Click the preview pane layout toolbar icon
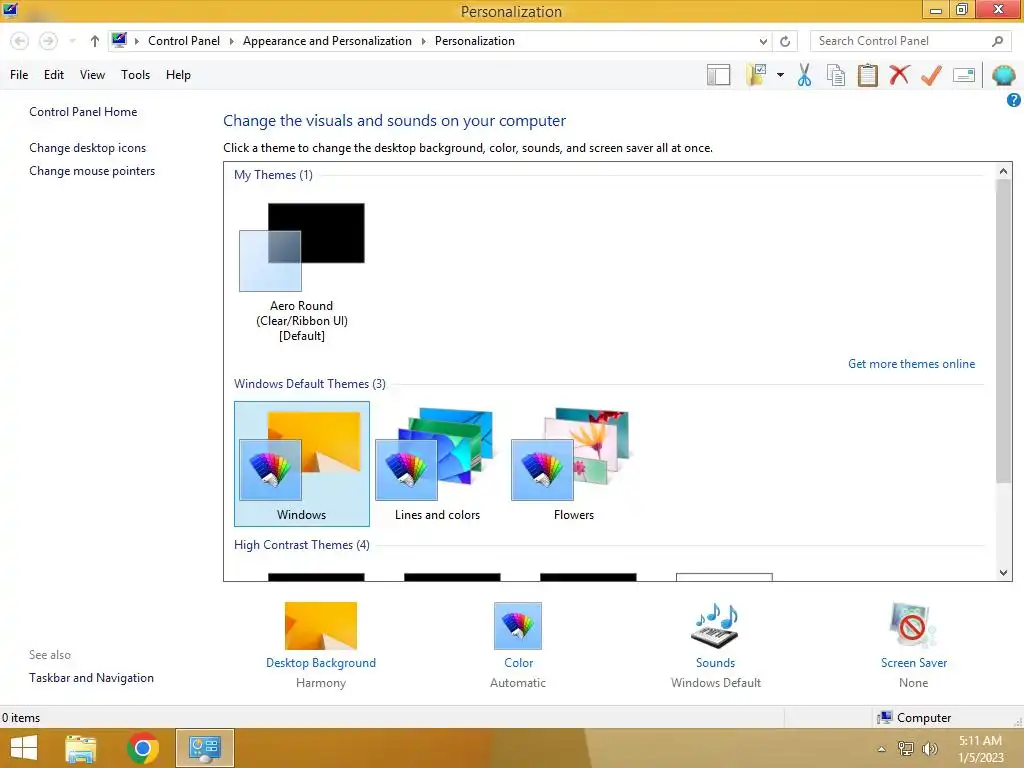The width and height of the screenshot is (1024, 768). click(x=718, y=75)
